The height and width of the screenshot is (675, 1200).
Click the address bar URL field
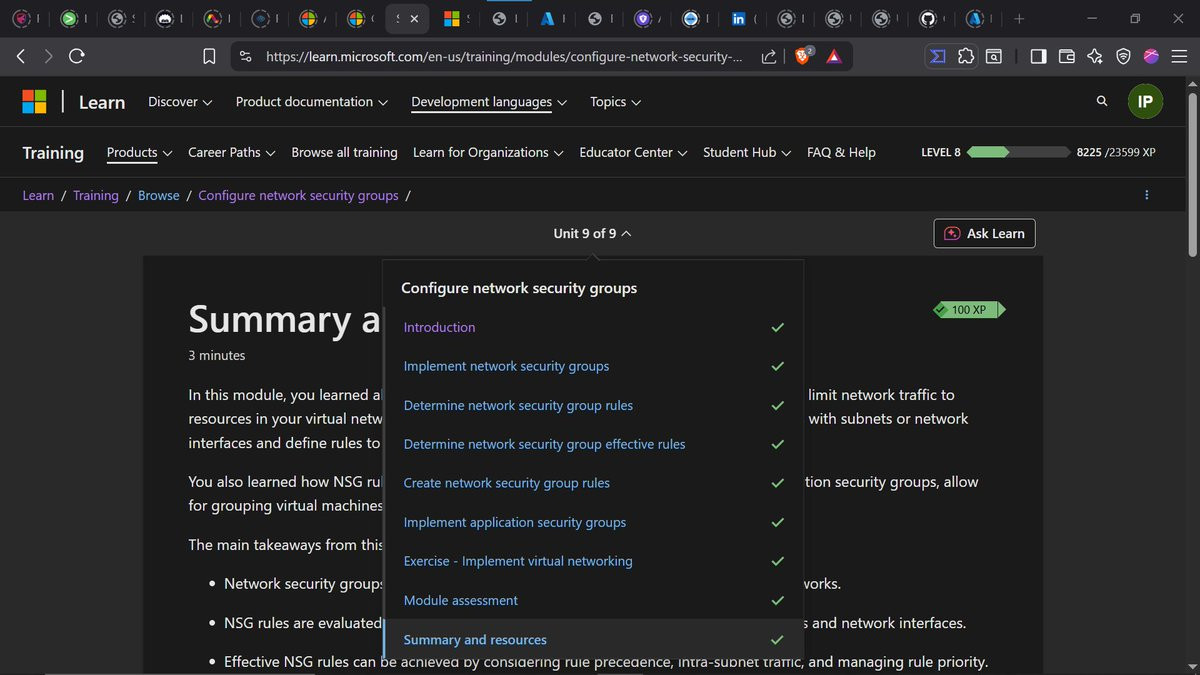[x=504, y=57]
